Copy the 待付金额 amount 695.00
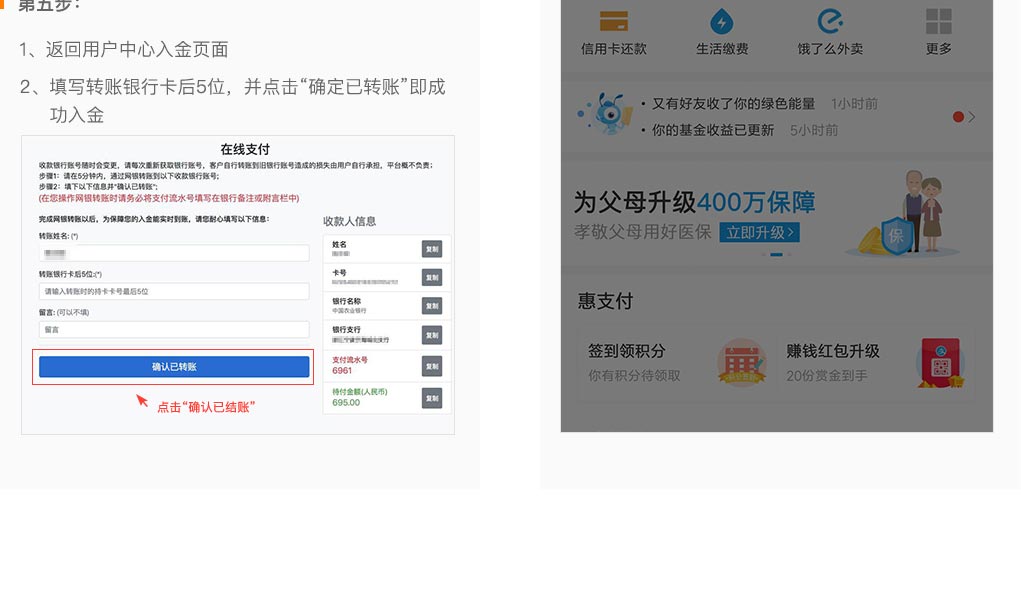Image resolution: width=1021 pixels, height=600 pixels. coord(431,398)
